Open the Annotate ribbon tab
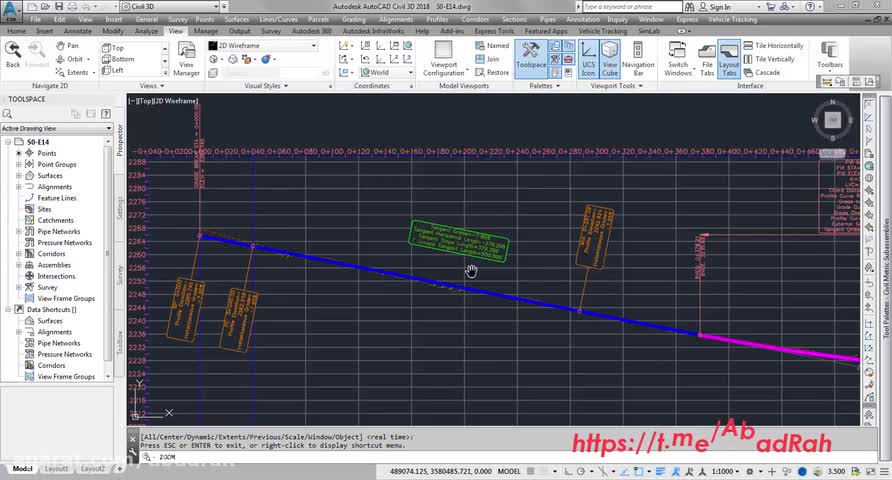The height and width of the screenshot is (480, 892). [x=77, y=31]
